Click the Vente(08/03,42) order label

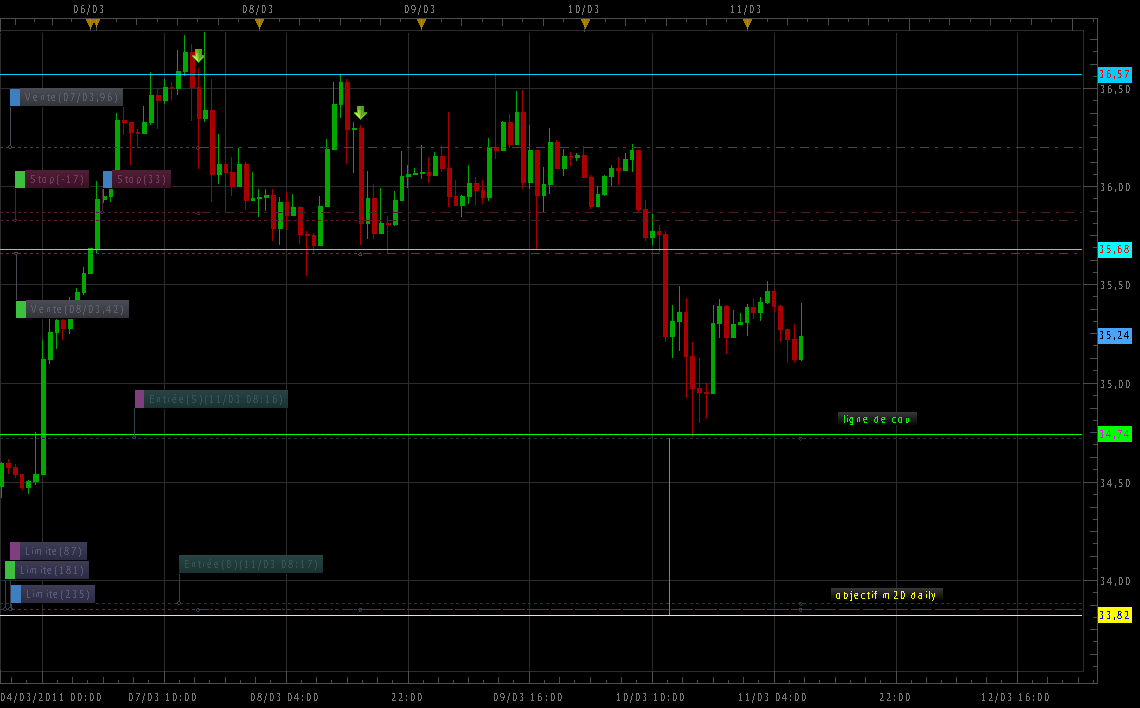point(72,309)
